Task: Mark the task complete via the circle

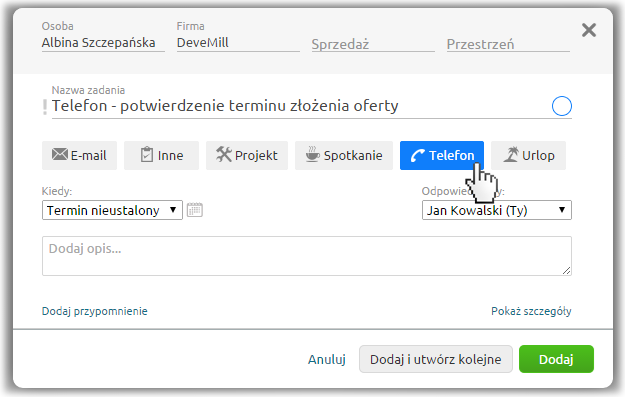Action: pyautogui.click(x=562, y=106)
